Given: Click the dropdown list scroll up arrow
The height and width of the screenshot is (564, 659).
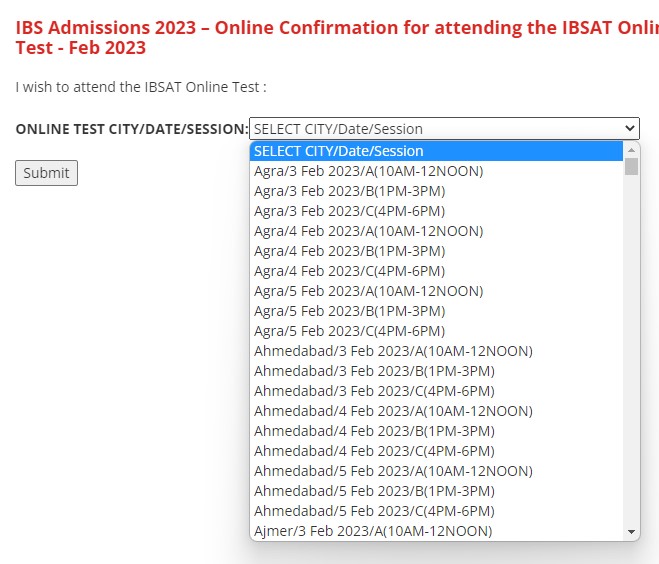Looking at the screenshot, I should pyautogui.click(x=631, y=150).
